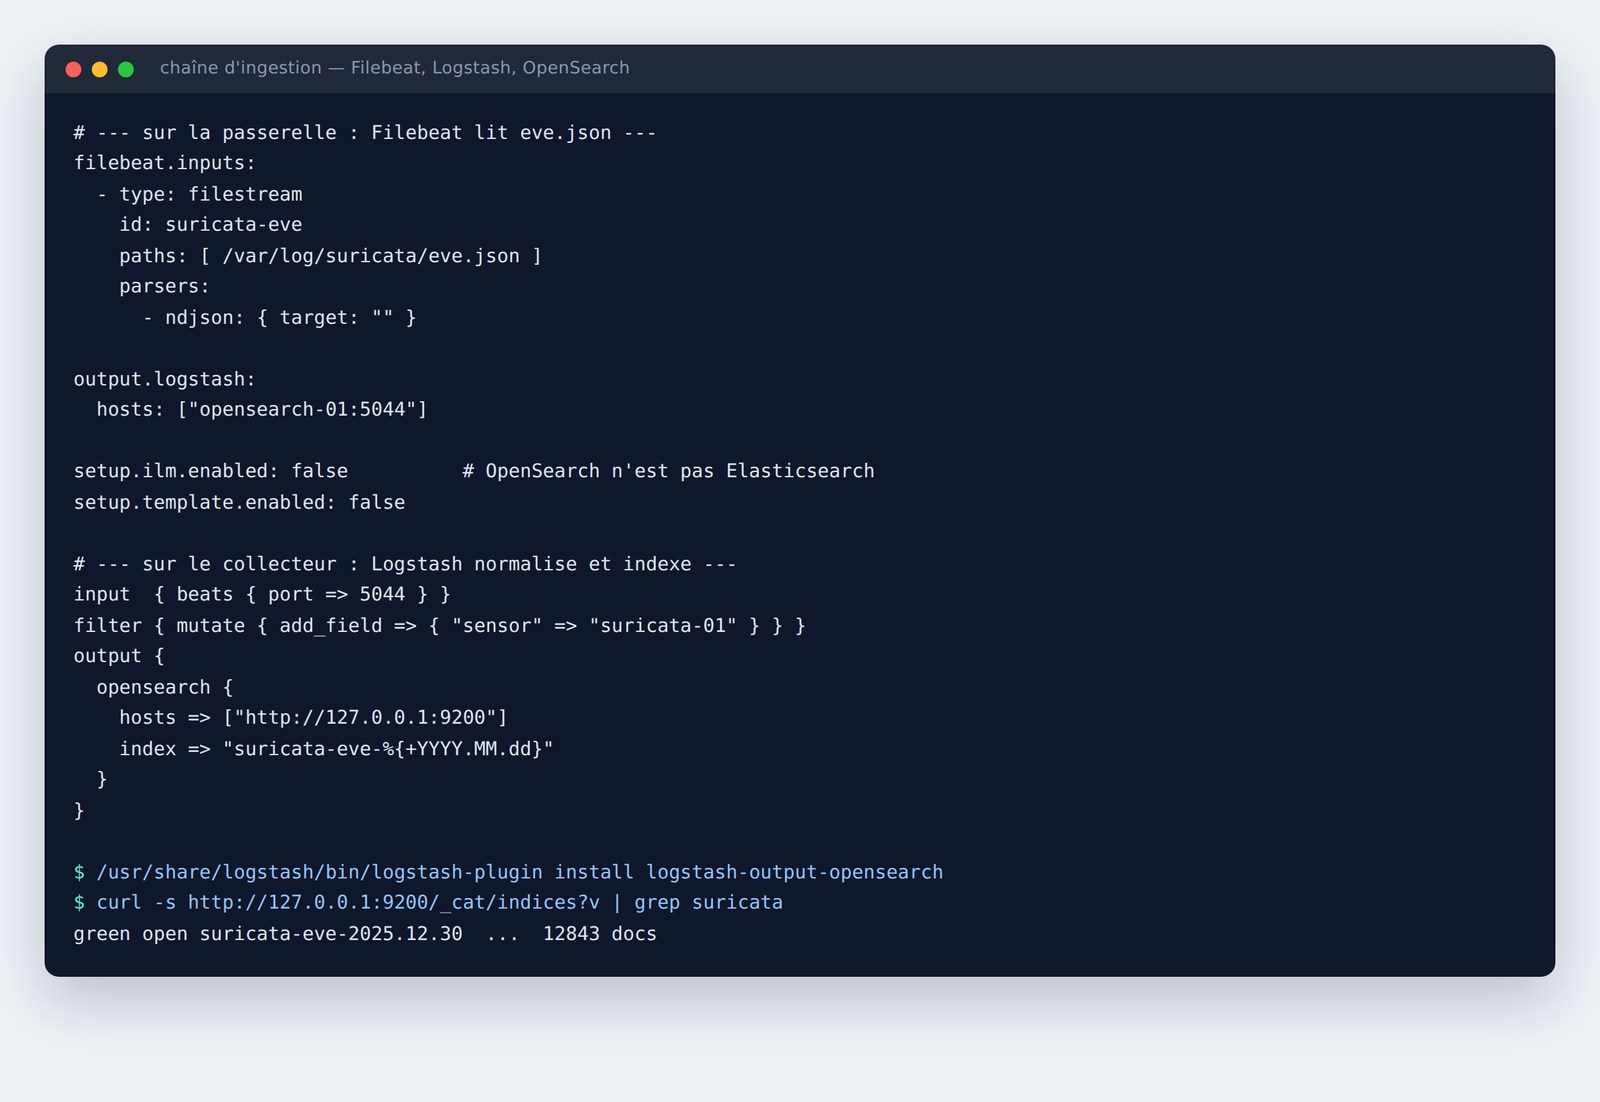
Task: Click the line "id: suricata-eve"
Action: [211, 225]
